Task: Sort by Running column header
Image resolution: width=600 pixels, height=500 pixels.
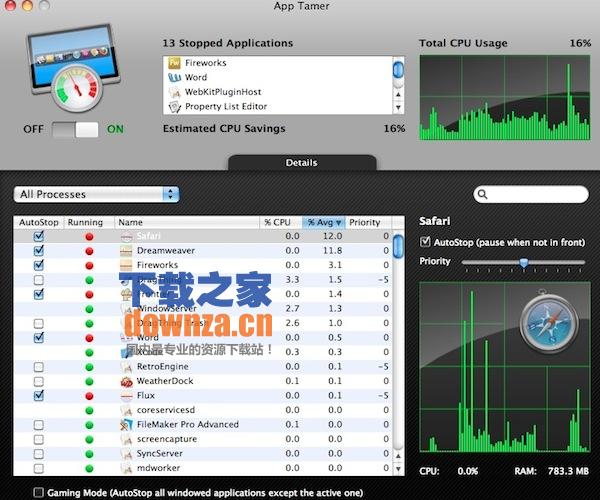Action: [x=89, y=222]
